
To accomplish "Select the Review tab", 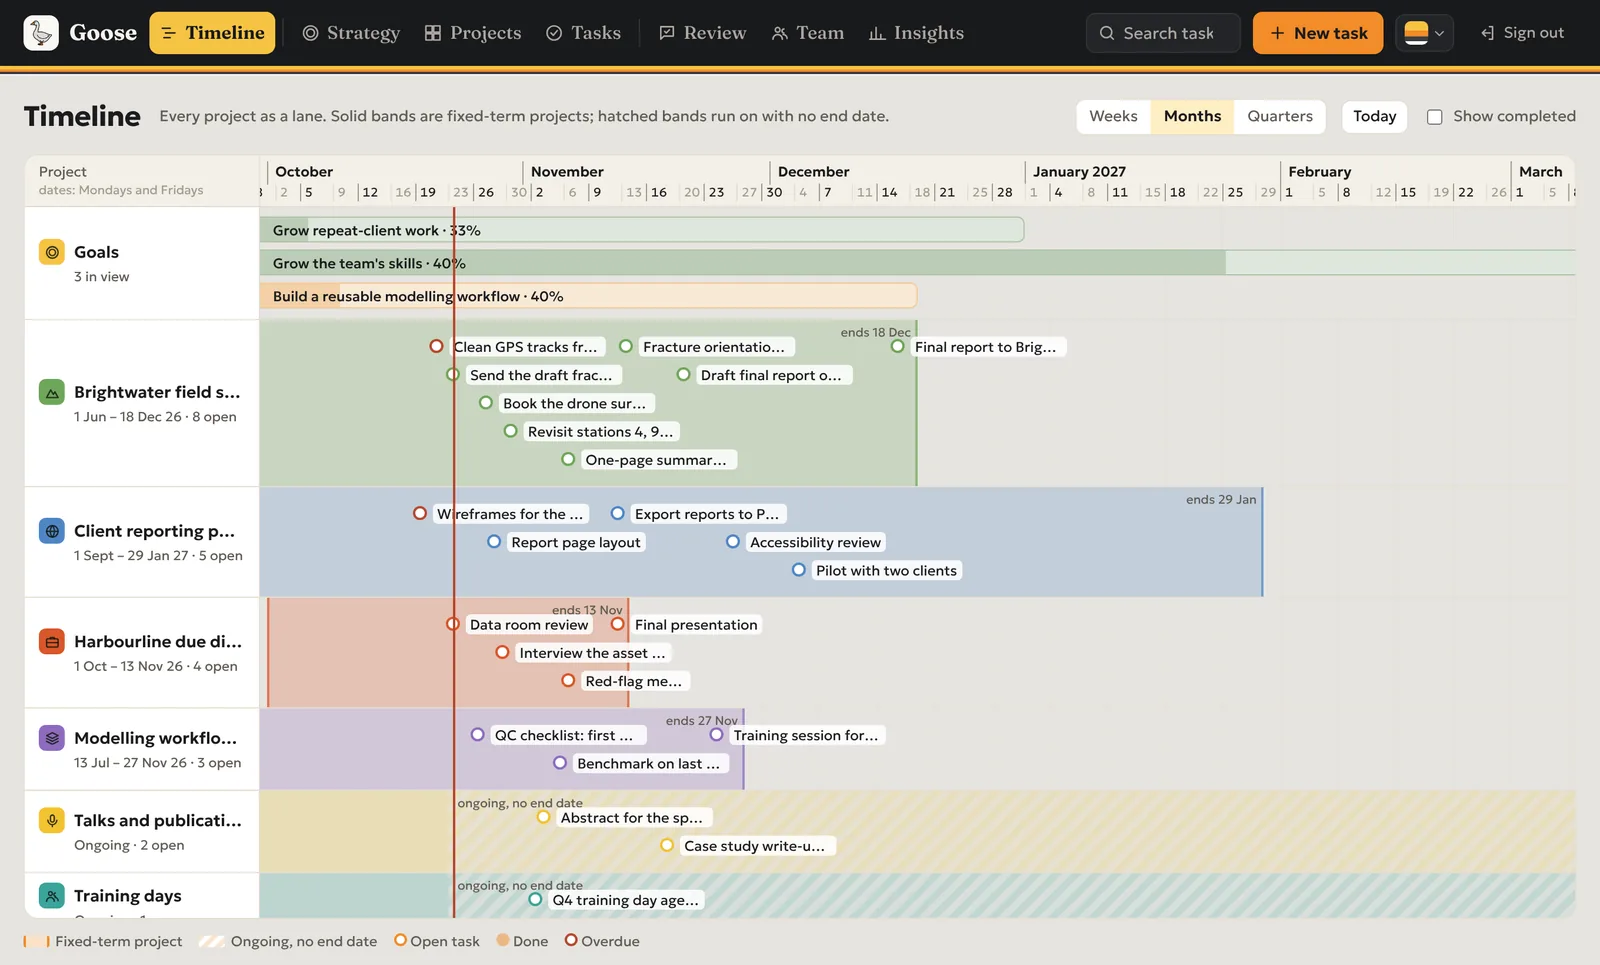I will coord(703,33).
